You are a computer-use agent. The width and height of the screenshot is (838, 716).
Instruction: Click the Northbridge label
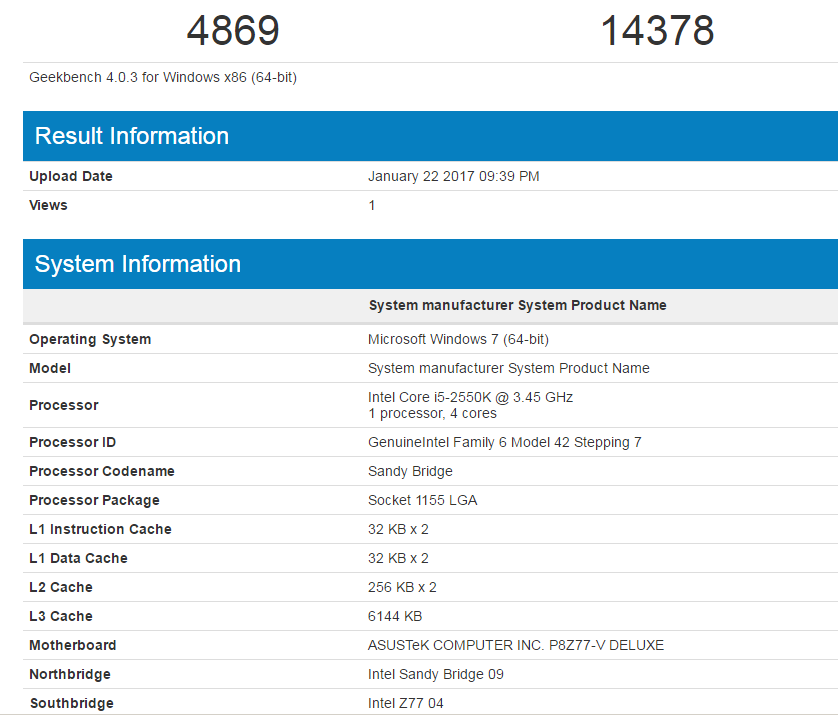pos(70,674)
